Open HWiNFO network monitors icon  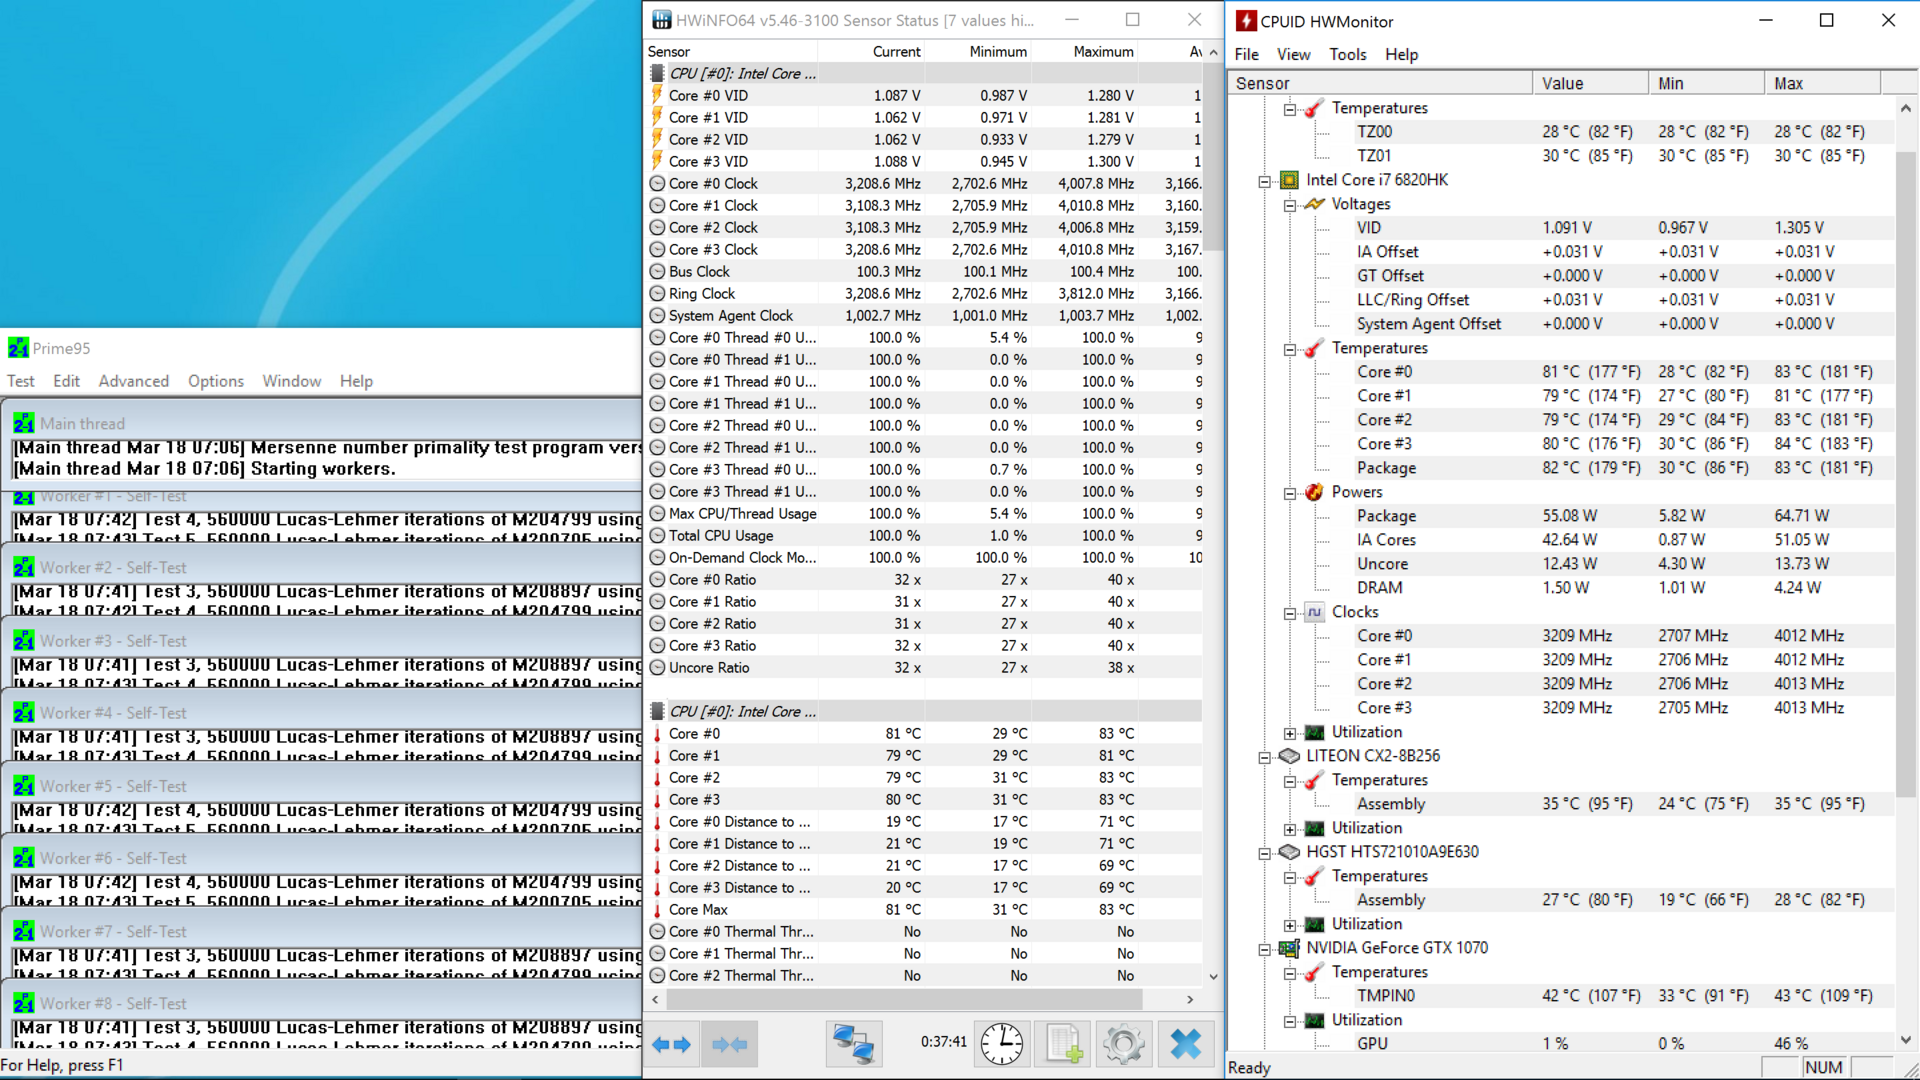[x=854, y=1044]
